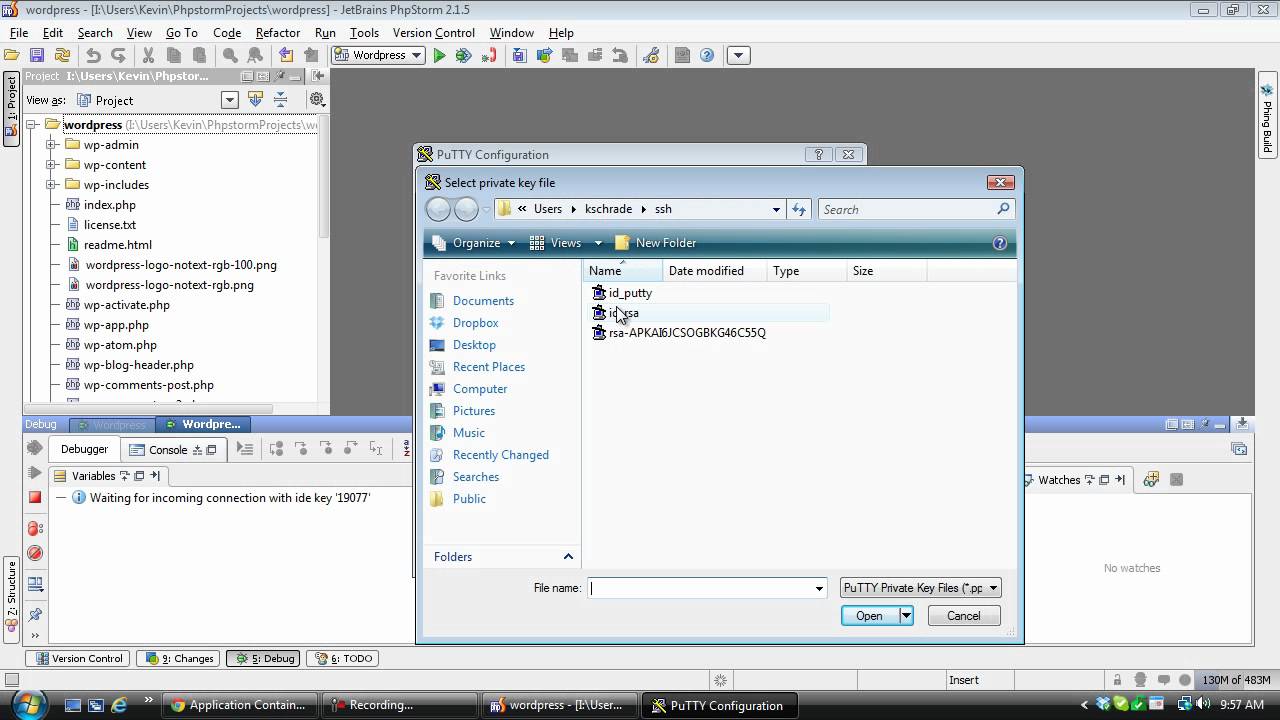The width and height of the screenshot is (1280, 720).
Task: Click the Undo toolbar icon
Action: (x=93, y=55)
